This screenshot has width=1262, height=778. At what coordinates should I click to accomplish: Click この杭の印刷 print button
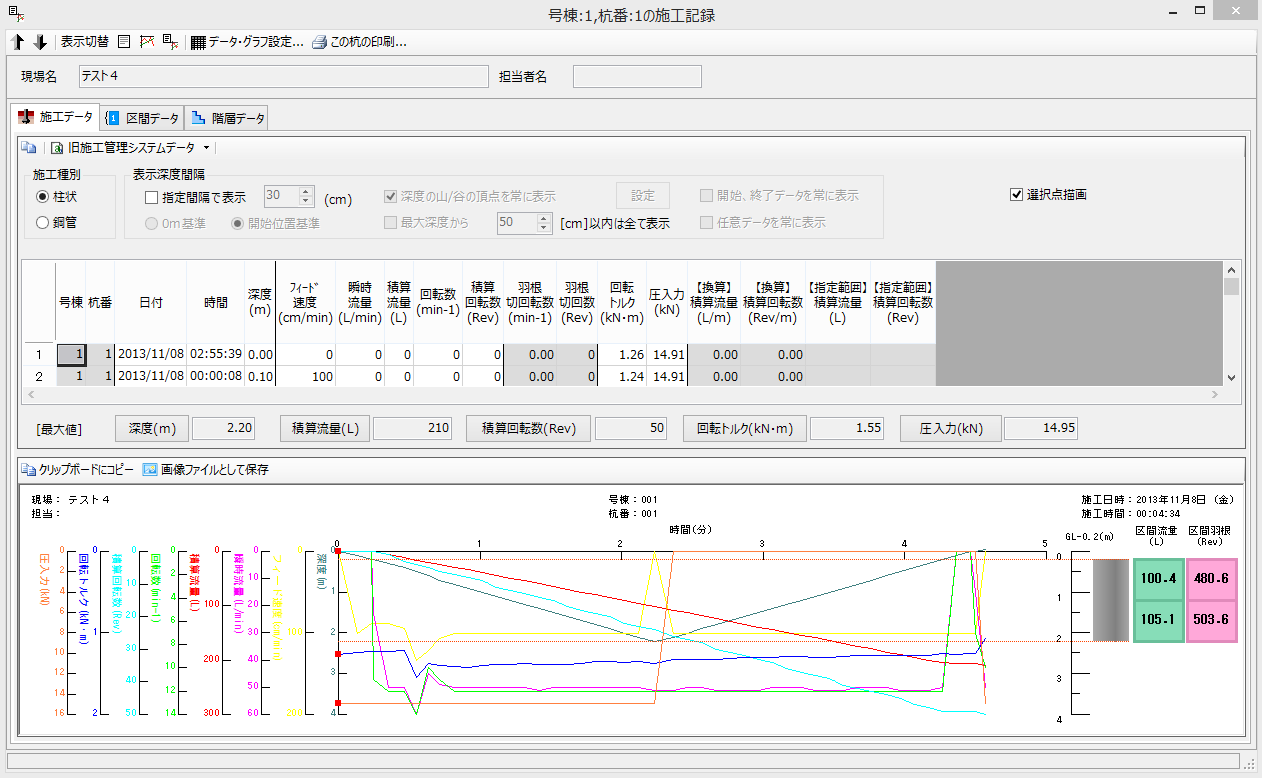[359, 42]
